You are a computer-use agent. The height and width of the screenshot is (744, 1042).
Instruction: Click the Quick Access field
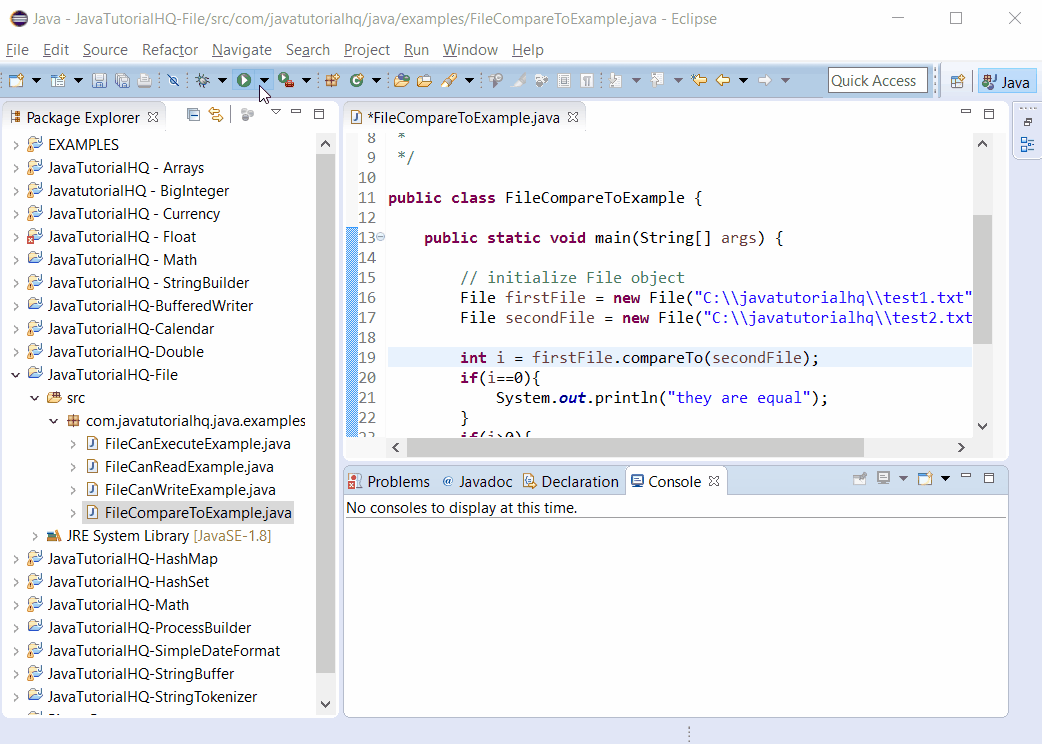[877, 80]
